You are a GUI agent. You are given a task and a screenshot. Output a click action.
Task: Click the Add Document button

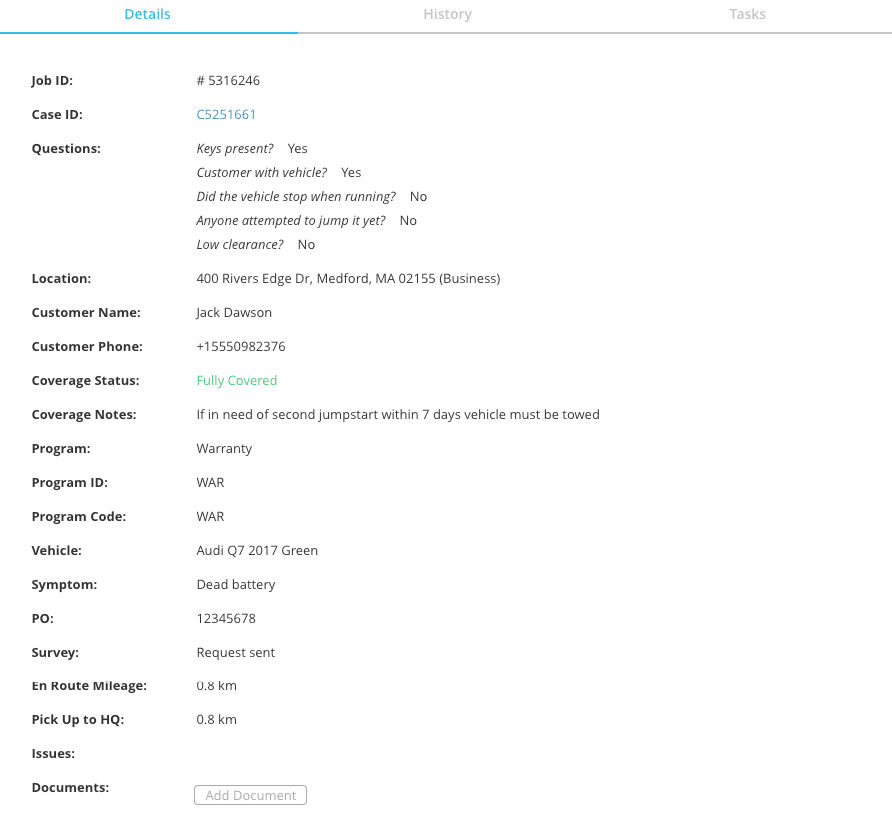tap(250, 795)
